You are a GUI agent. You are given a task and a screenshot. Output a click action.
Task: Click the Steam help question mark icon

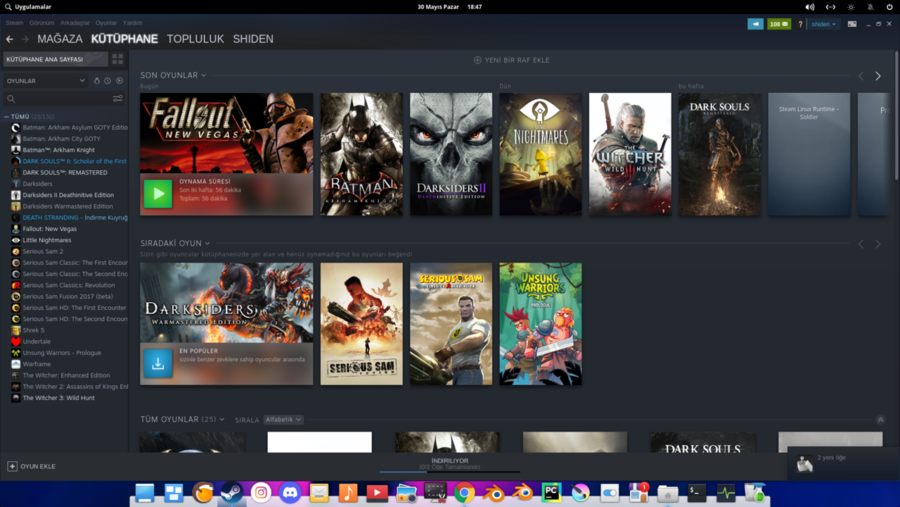pyautogui.click(x=800, y=24)
